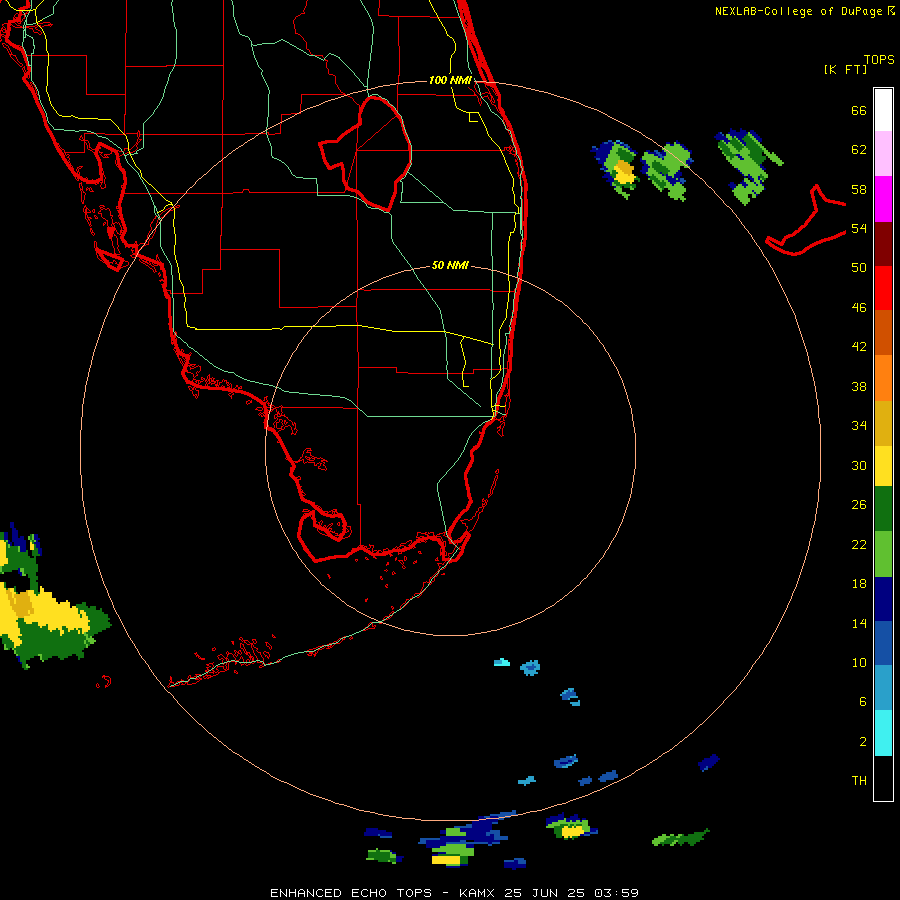Click the legend value 66

pos(859,110)
